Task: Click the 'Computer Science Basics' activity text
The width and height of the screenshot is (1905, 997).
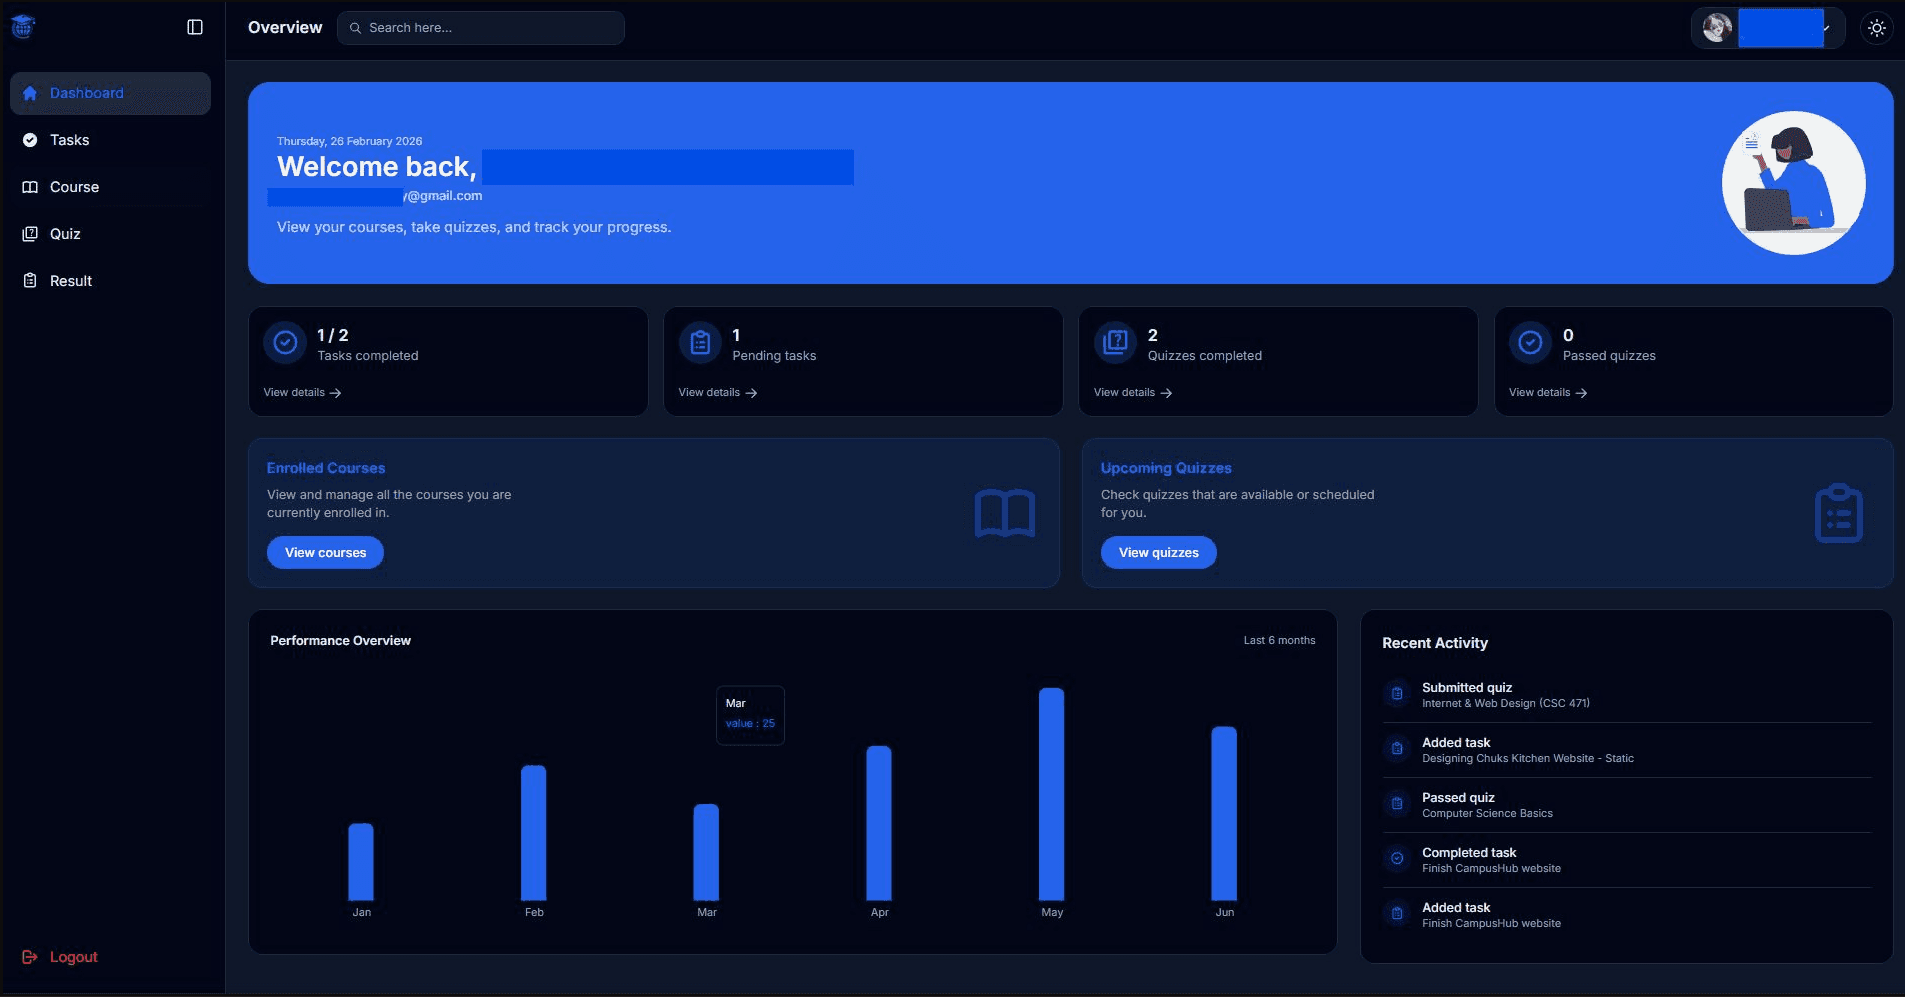Action: 1487,814
